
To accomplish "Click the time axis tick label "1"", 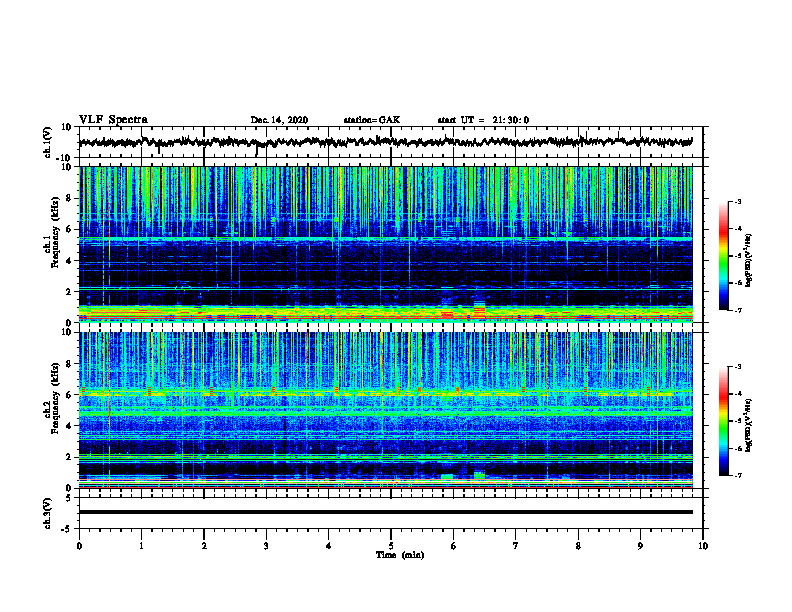I will pos(141,546).
